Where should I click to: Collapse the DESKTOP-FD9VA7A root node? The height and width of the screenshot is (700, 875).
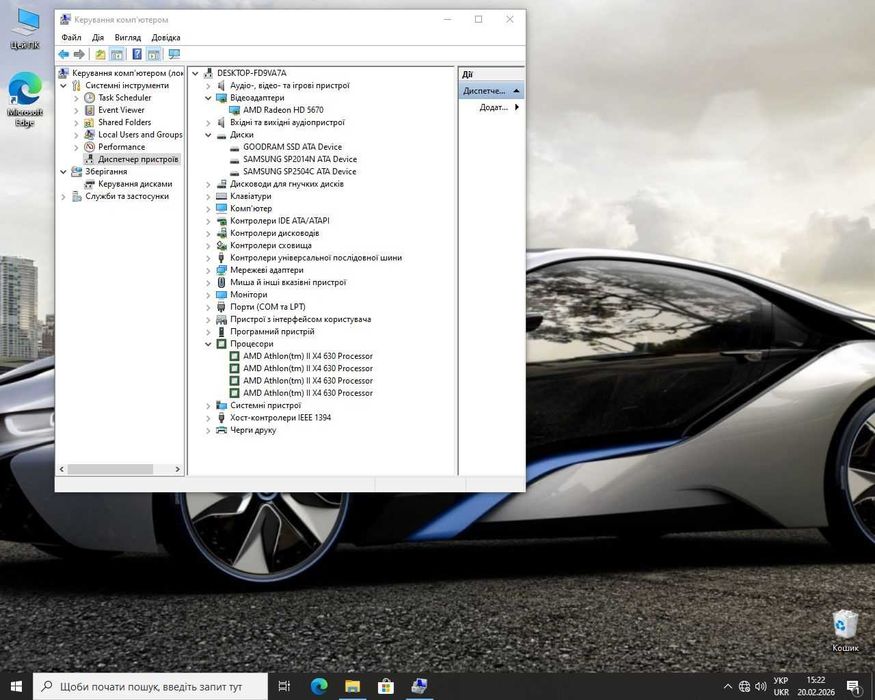tap(195, 73)
